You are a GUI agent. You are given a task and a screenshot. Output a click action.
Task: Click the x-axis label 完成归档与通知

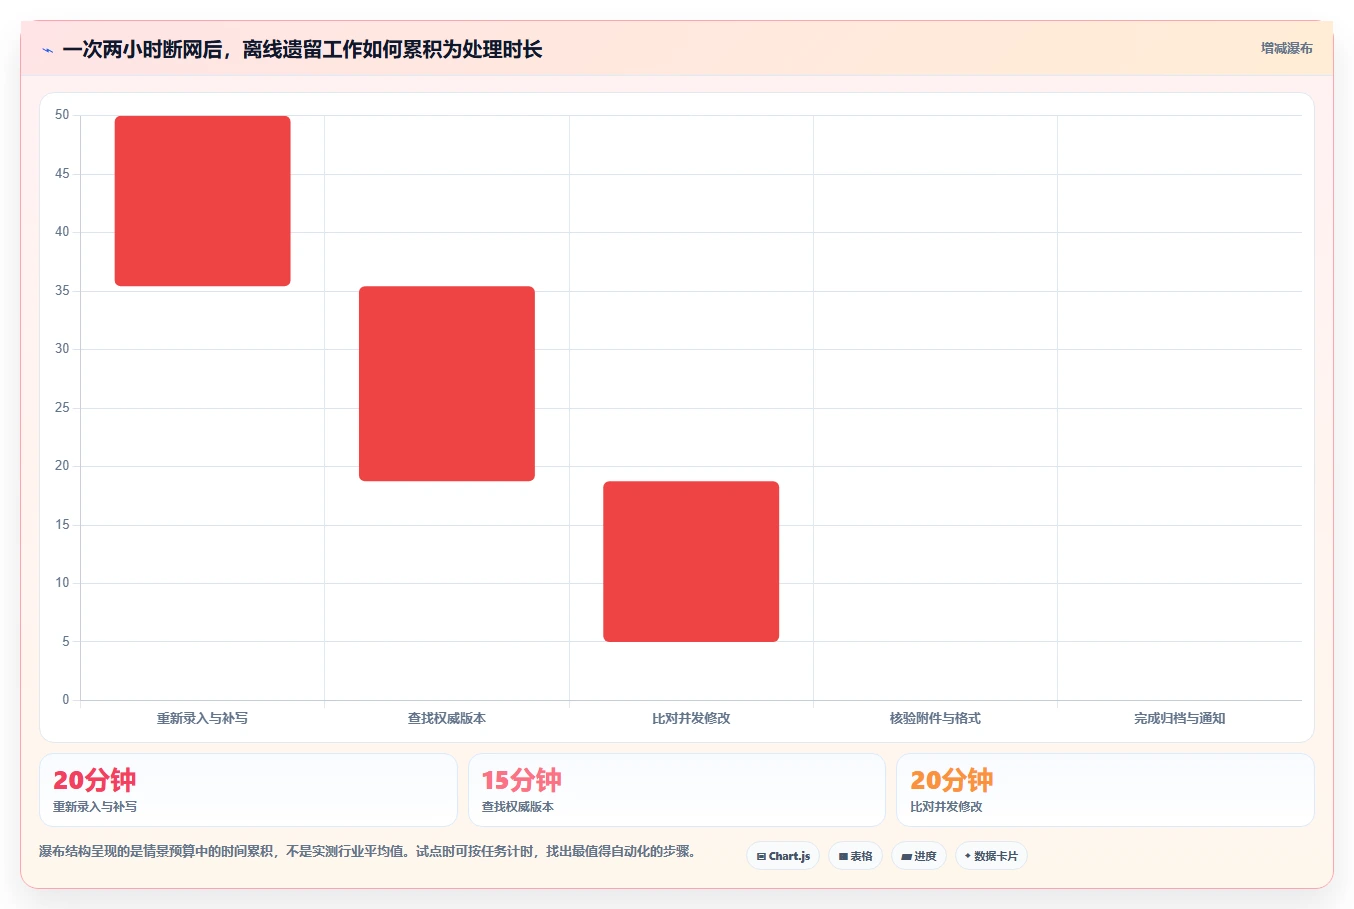coord(1180,718)
